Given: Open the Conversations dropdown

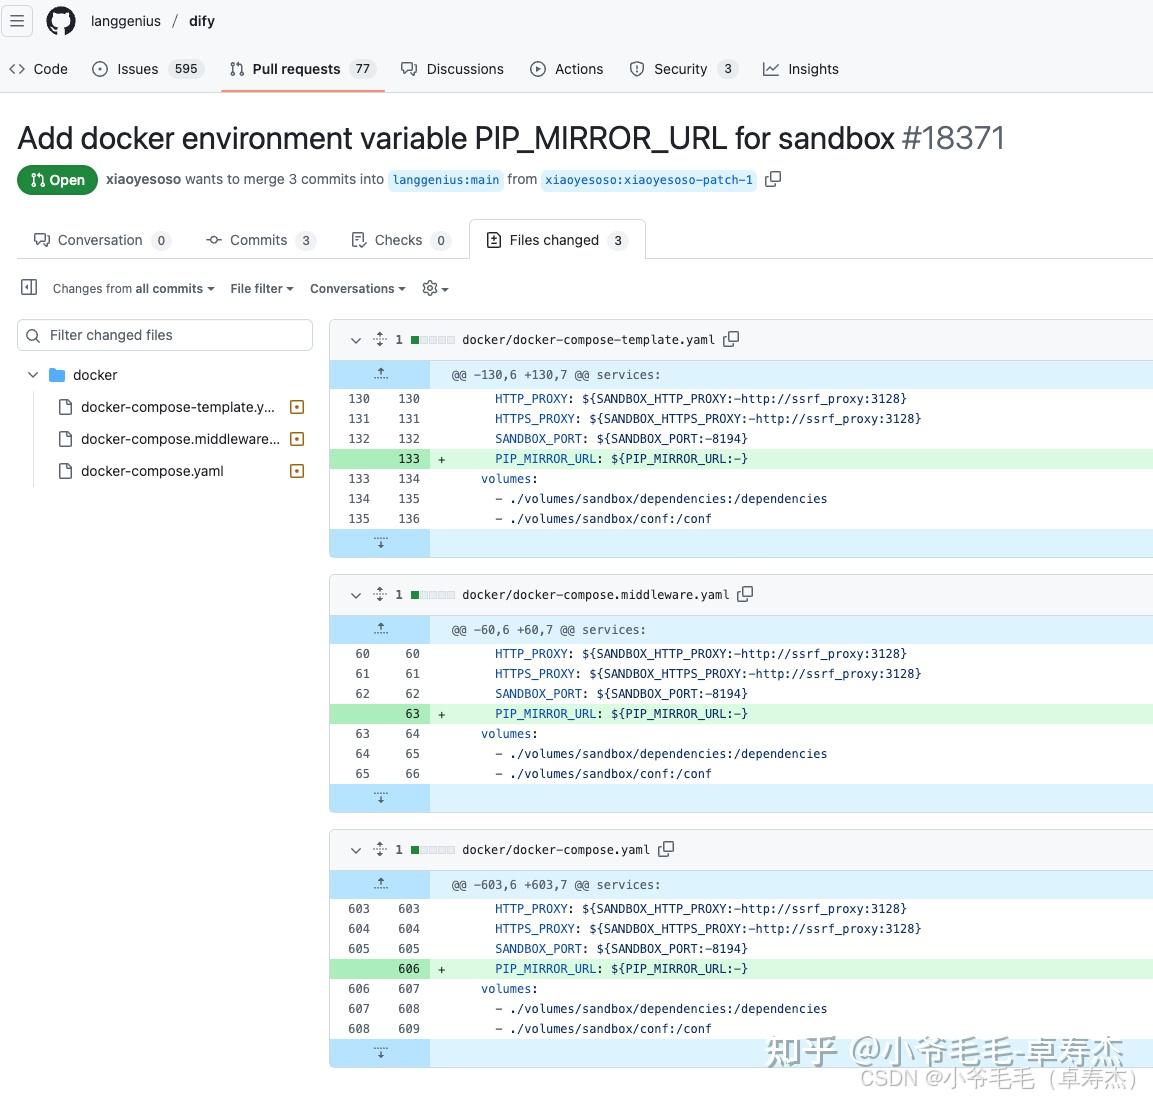Looking at the screenshot, I should pyautogui.click(x=356, y=288).
